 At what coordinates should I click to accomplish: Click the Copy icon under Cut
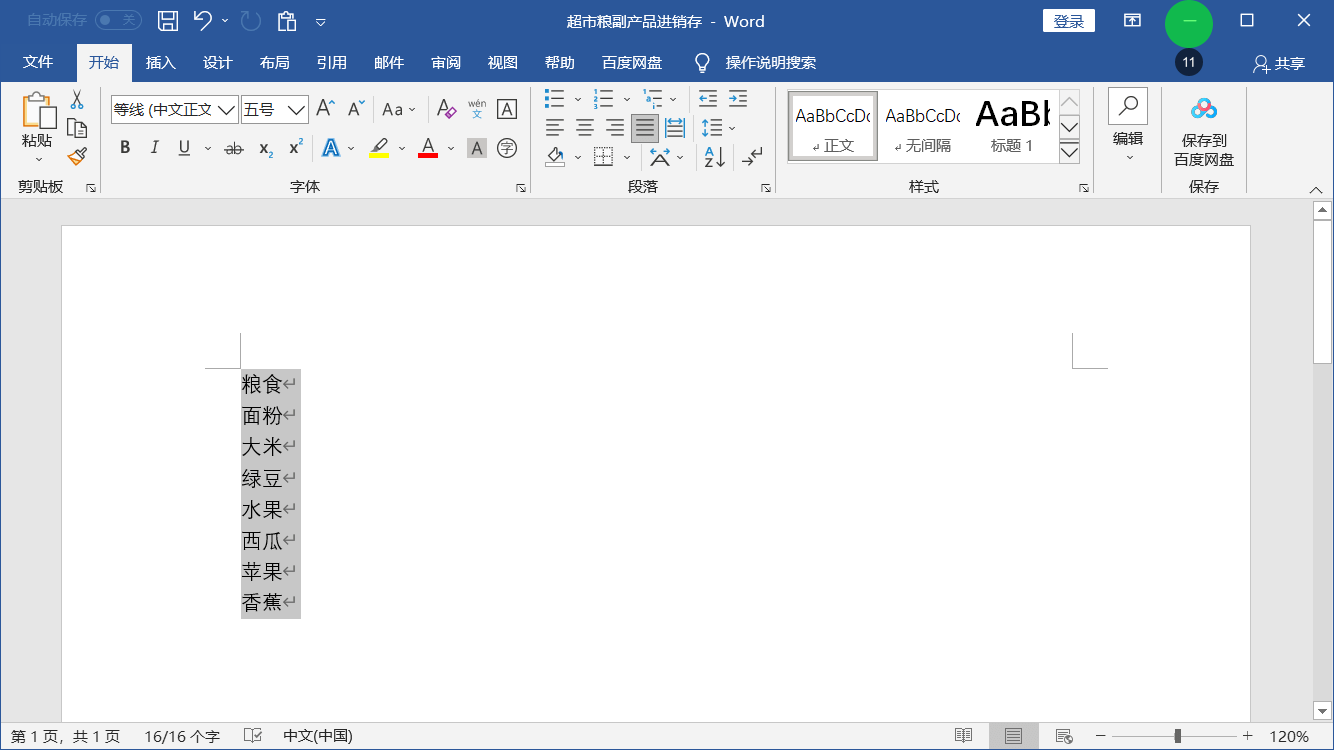(x=77, y=128)
